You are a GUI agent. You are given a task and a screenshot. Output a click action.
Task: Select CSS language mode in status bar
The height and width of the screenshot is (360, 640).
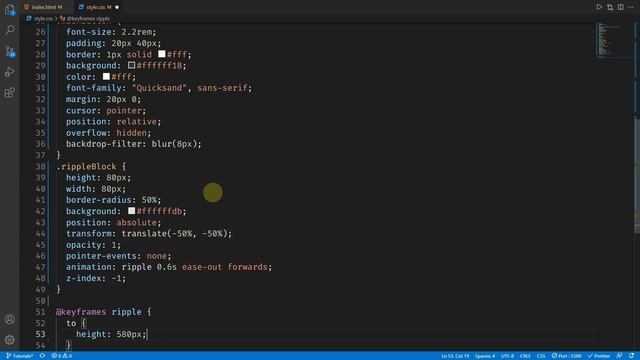(x=541, y=356)
